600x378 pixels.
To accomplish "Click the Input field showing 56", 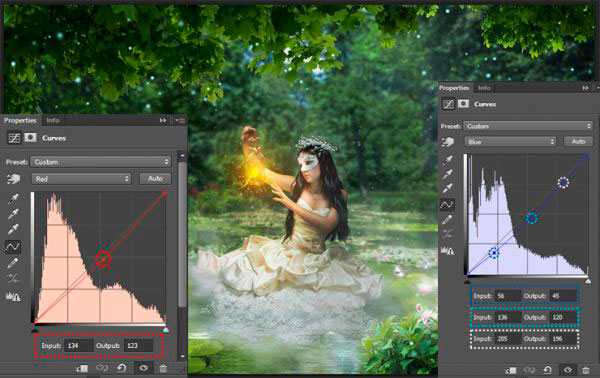I will pos(508,296).
